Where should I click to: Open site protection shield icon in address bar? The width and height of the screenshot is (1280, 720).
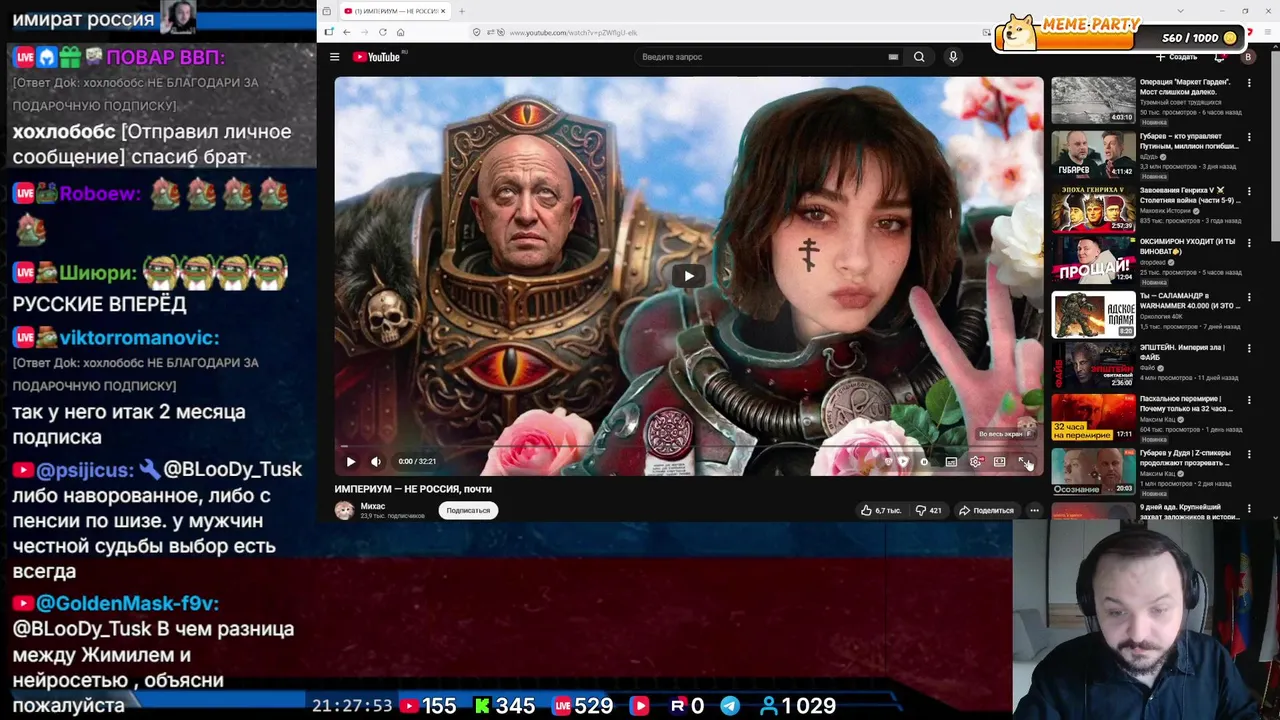[x=478, y=32]
